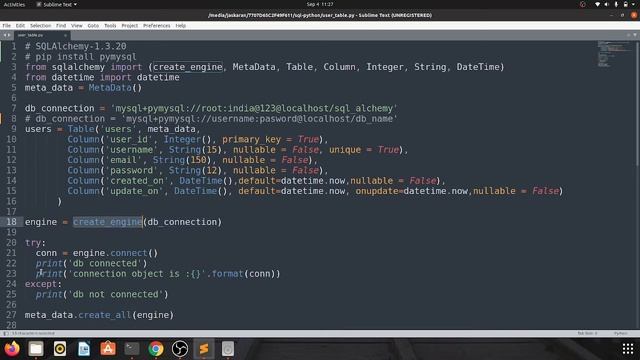Open the Help menu

pyautogui.click(x=180, y=25)
